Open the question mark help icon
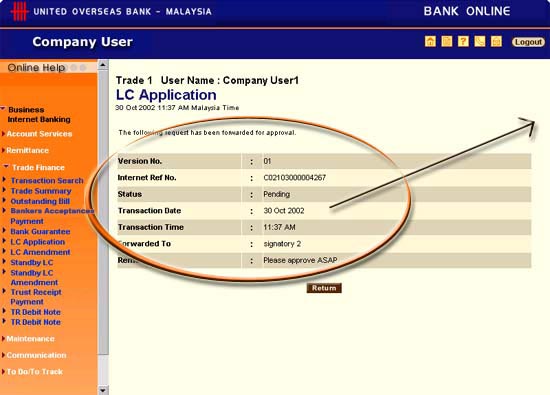The width and height of the screenshot is (550, 395). (x=463, y=41)
